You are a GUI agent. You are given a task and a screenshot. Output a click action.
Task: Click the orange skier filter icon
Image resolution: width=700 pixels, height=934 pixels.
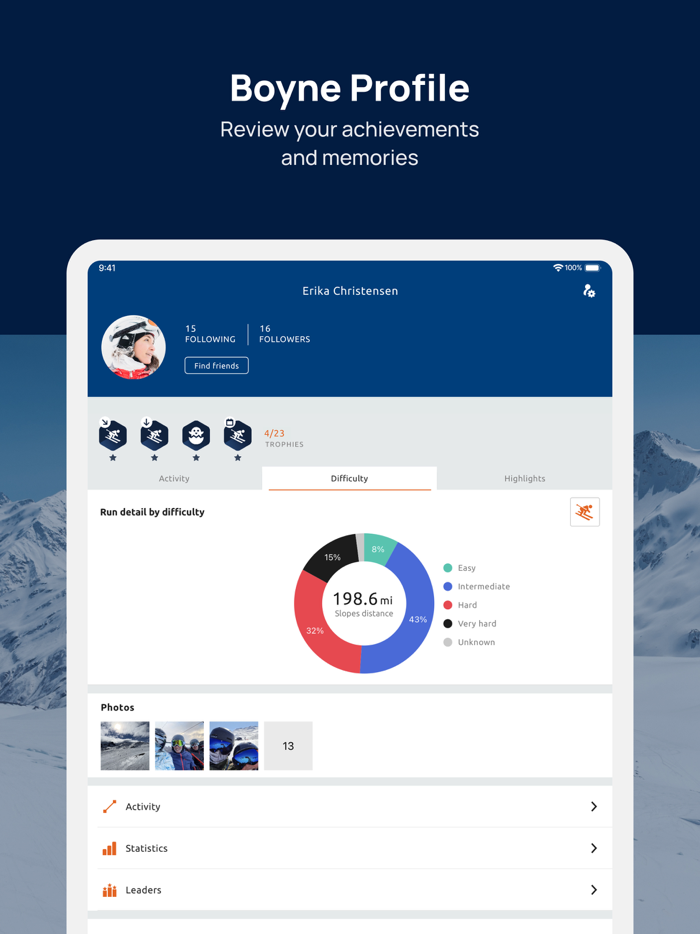pyautogui.click(x=584, y=512)
